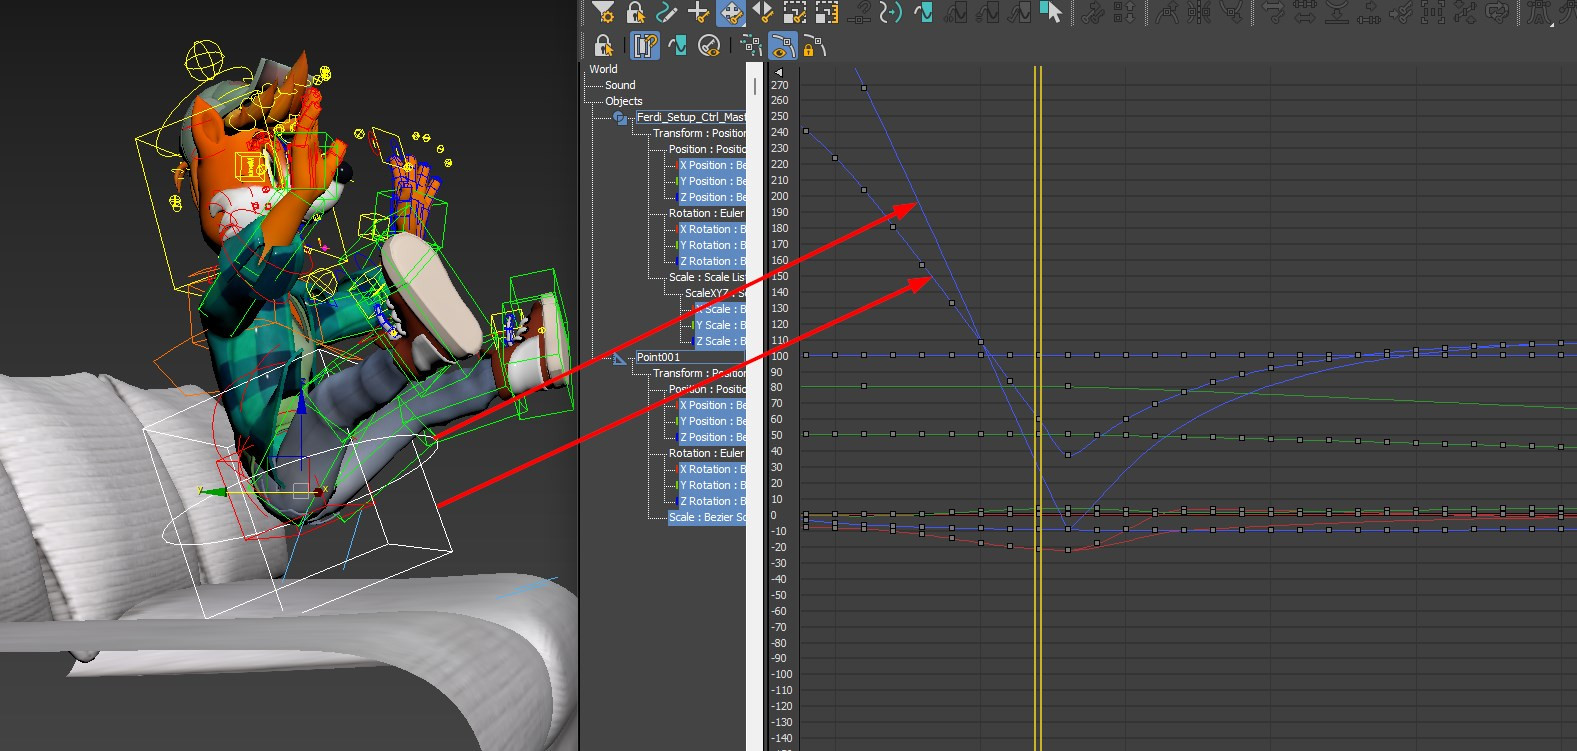
Task: Pick the Scale Values tool with ruler
Action: [x=827, y=12]
